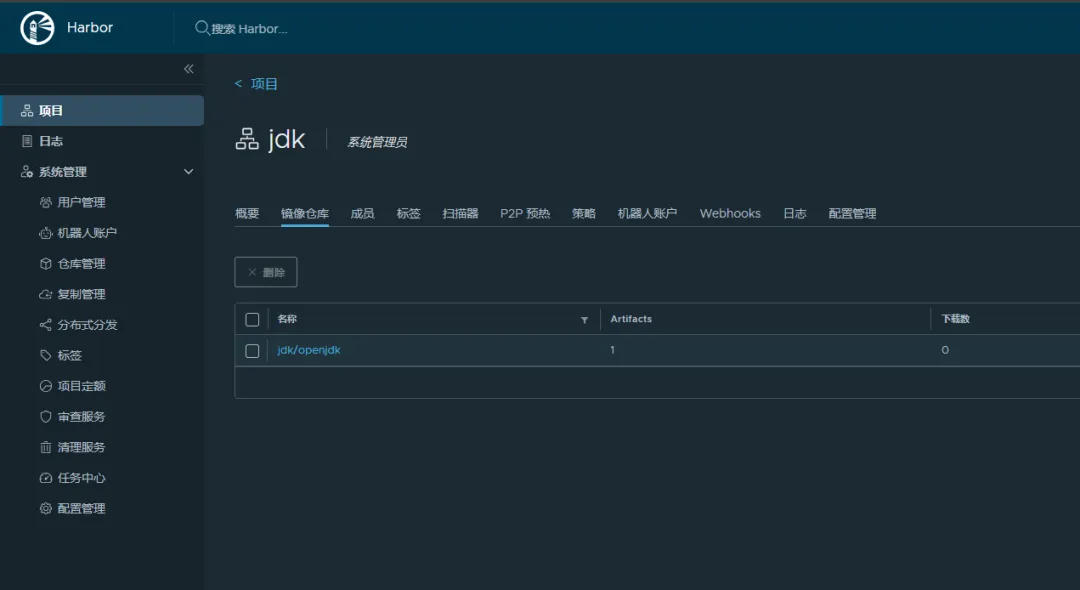Click the Artifacts count 1 cell

pos(612,350)
